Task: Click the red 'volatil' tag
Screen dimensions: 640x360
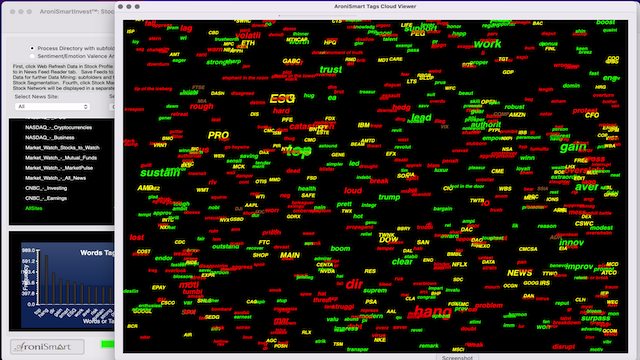Action: click(248, 35)
